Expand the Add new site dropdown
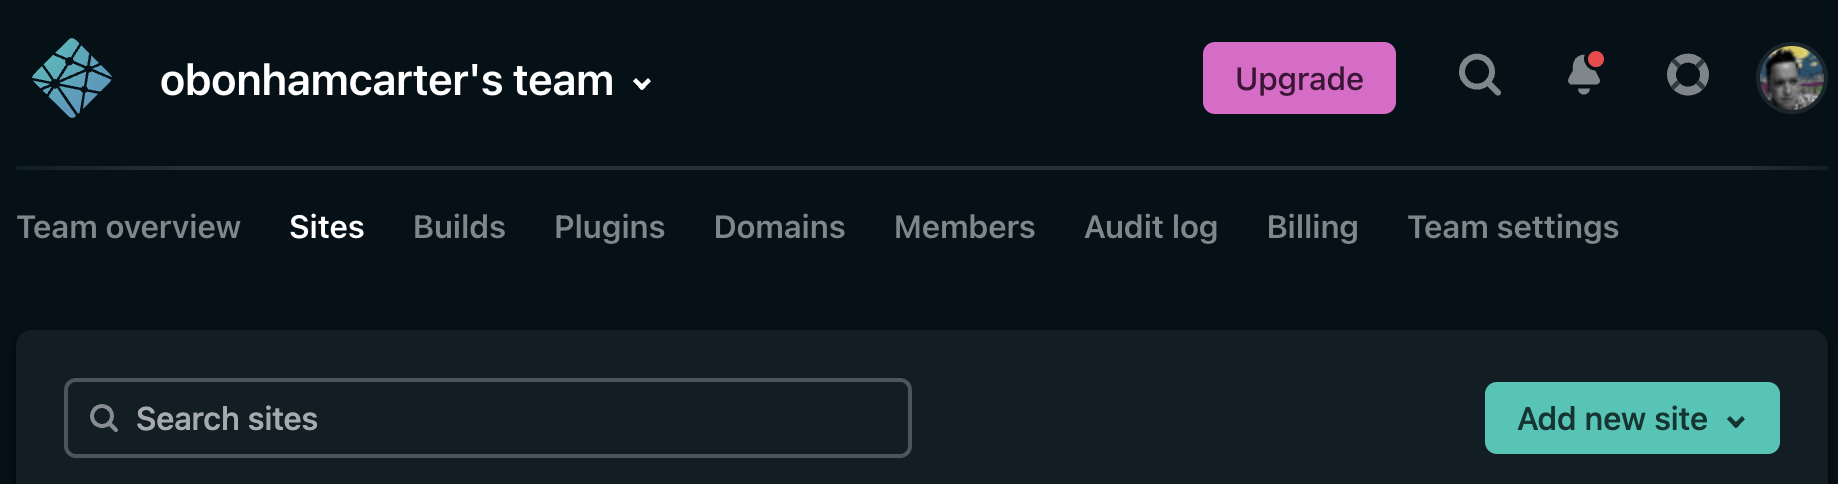This screenshot has width=1838, height=484. tap(1737, 421)
